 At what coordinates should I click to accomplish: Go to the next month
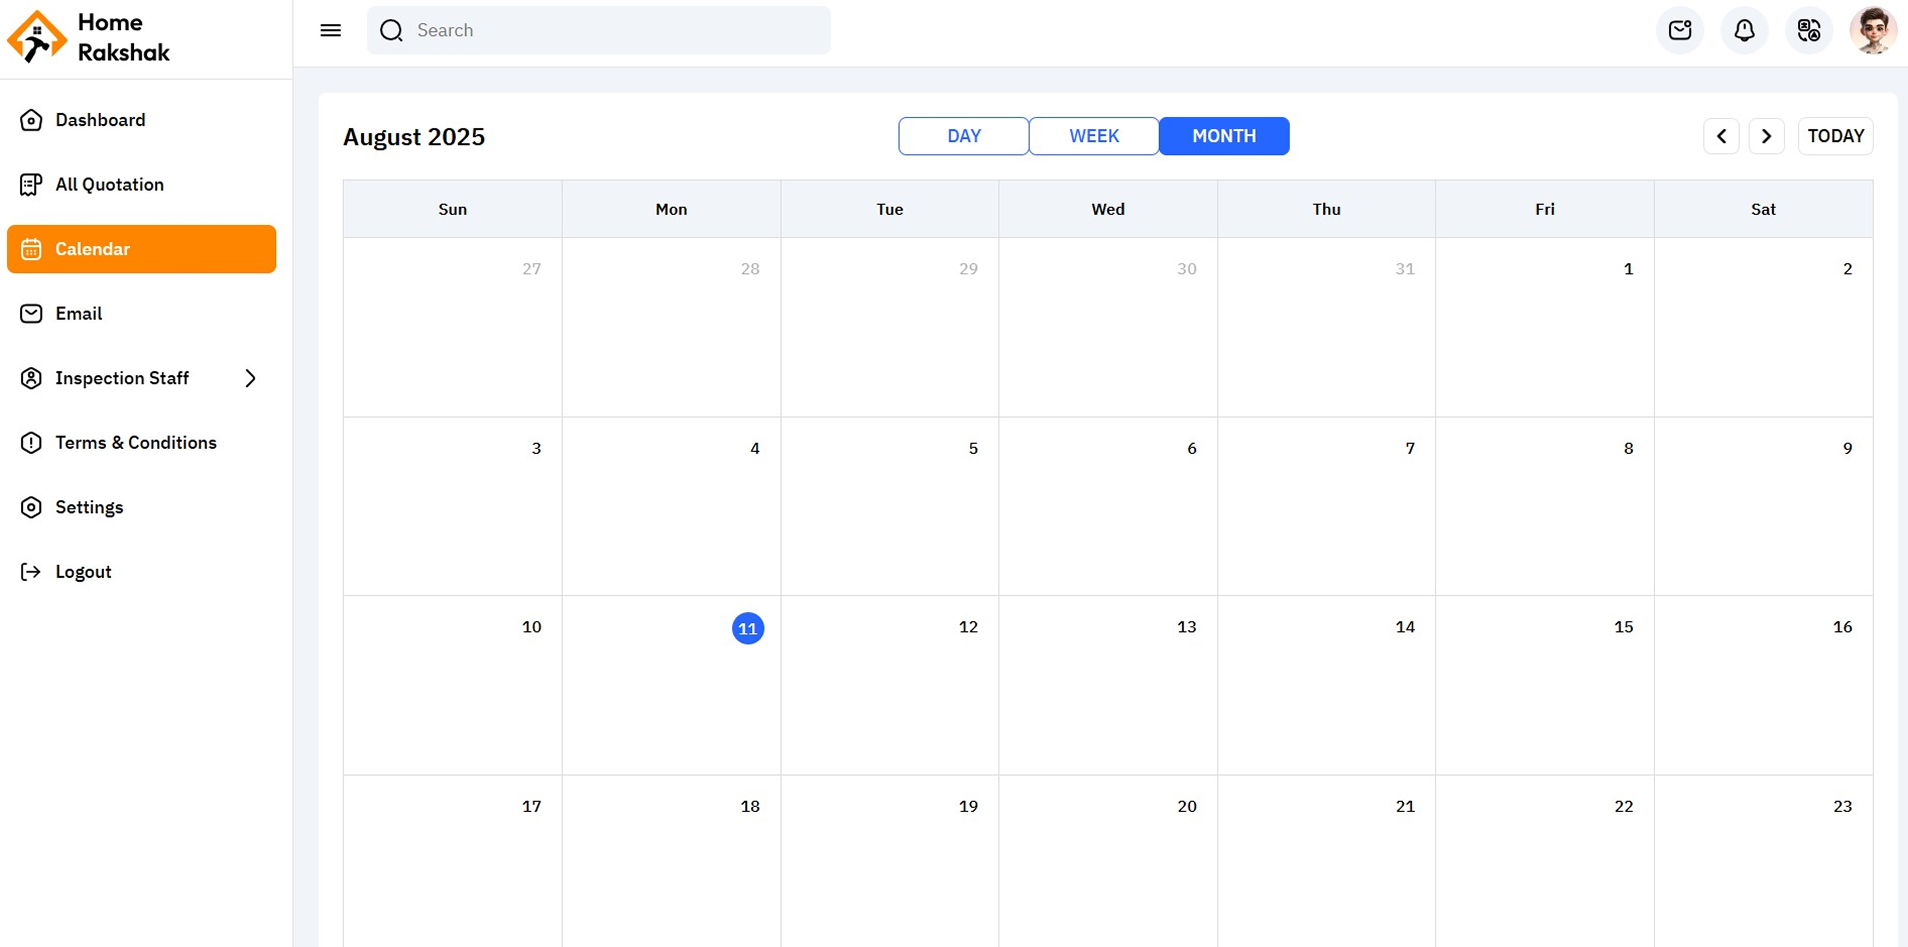tap(1766, 136)
